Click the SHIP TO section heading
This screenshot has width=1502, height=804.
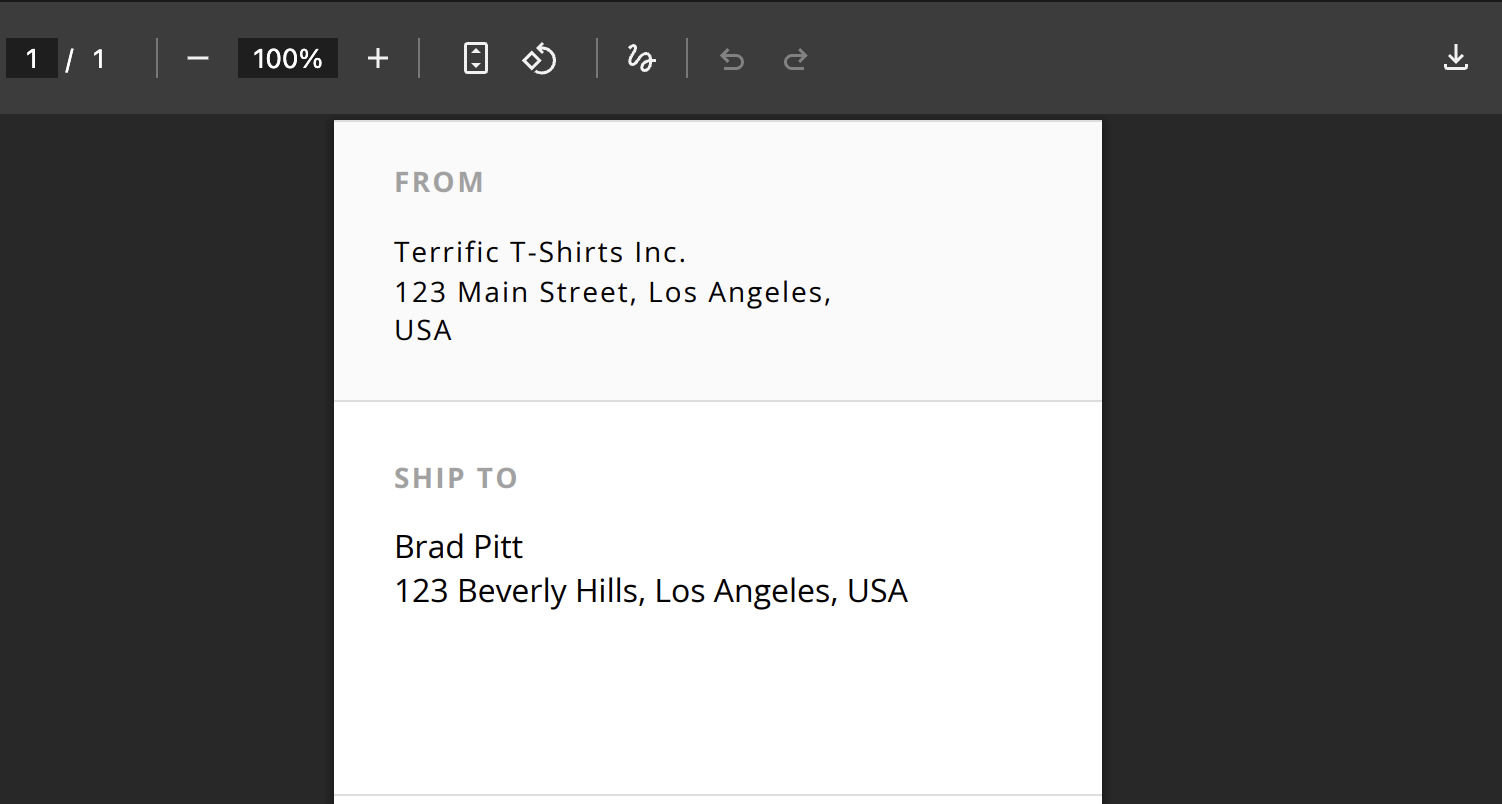pyautogui.click(x=456, y=478)
